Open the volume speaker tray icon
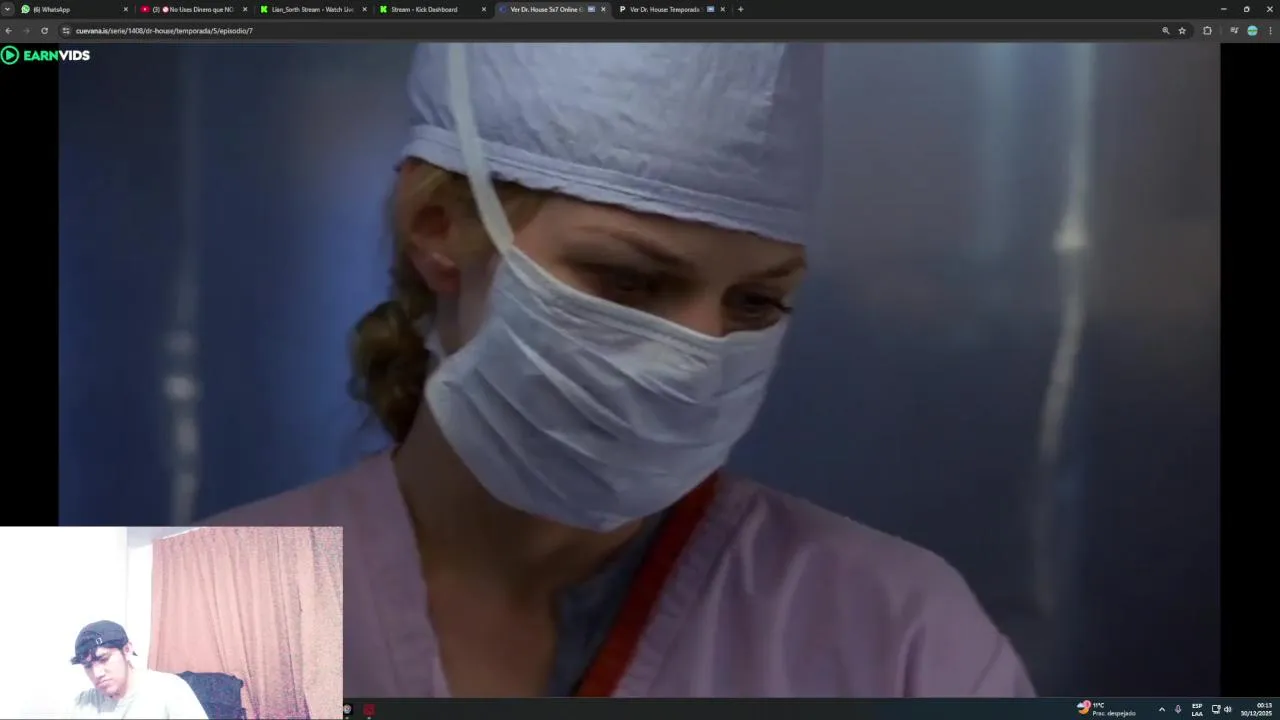1280x720 pixels. pos(1228,709)
